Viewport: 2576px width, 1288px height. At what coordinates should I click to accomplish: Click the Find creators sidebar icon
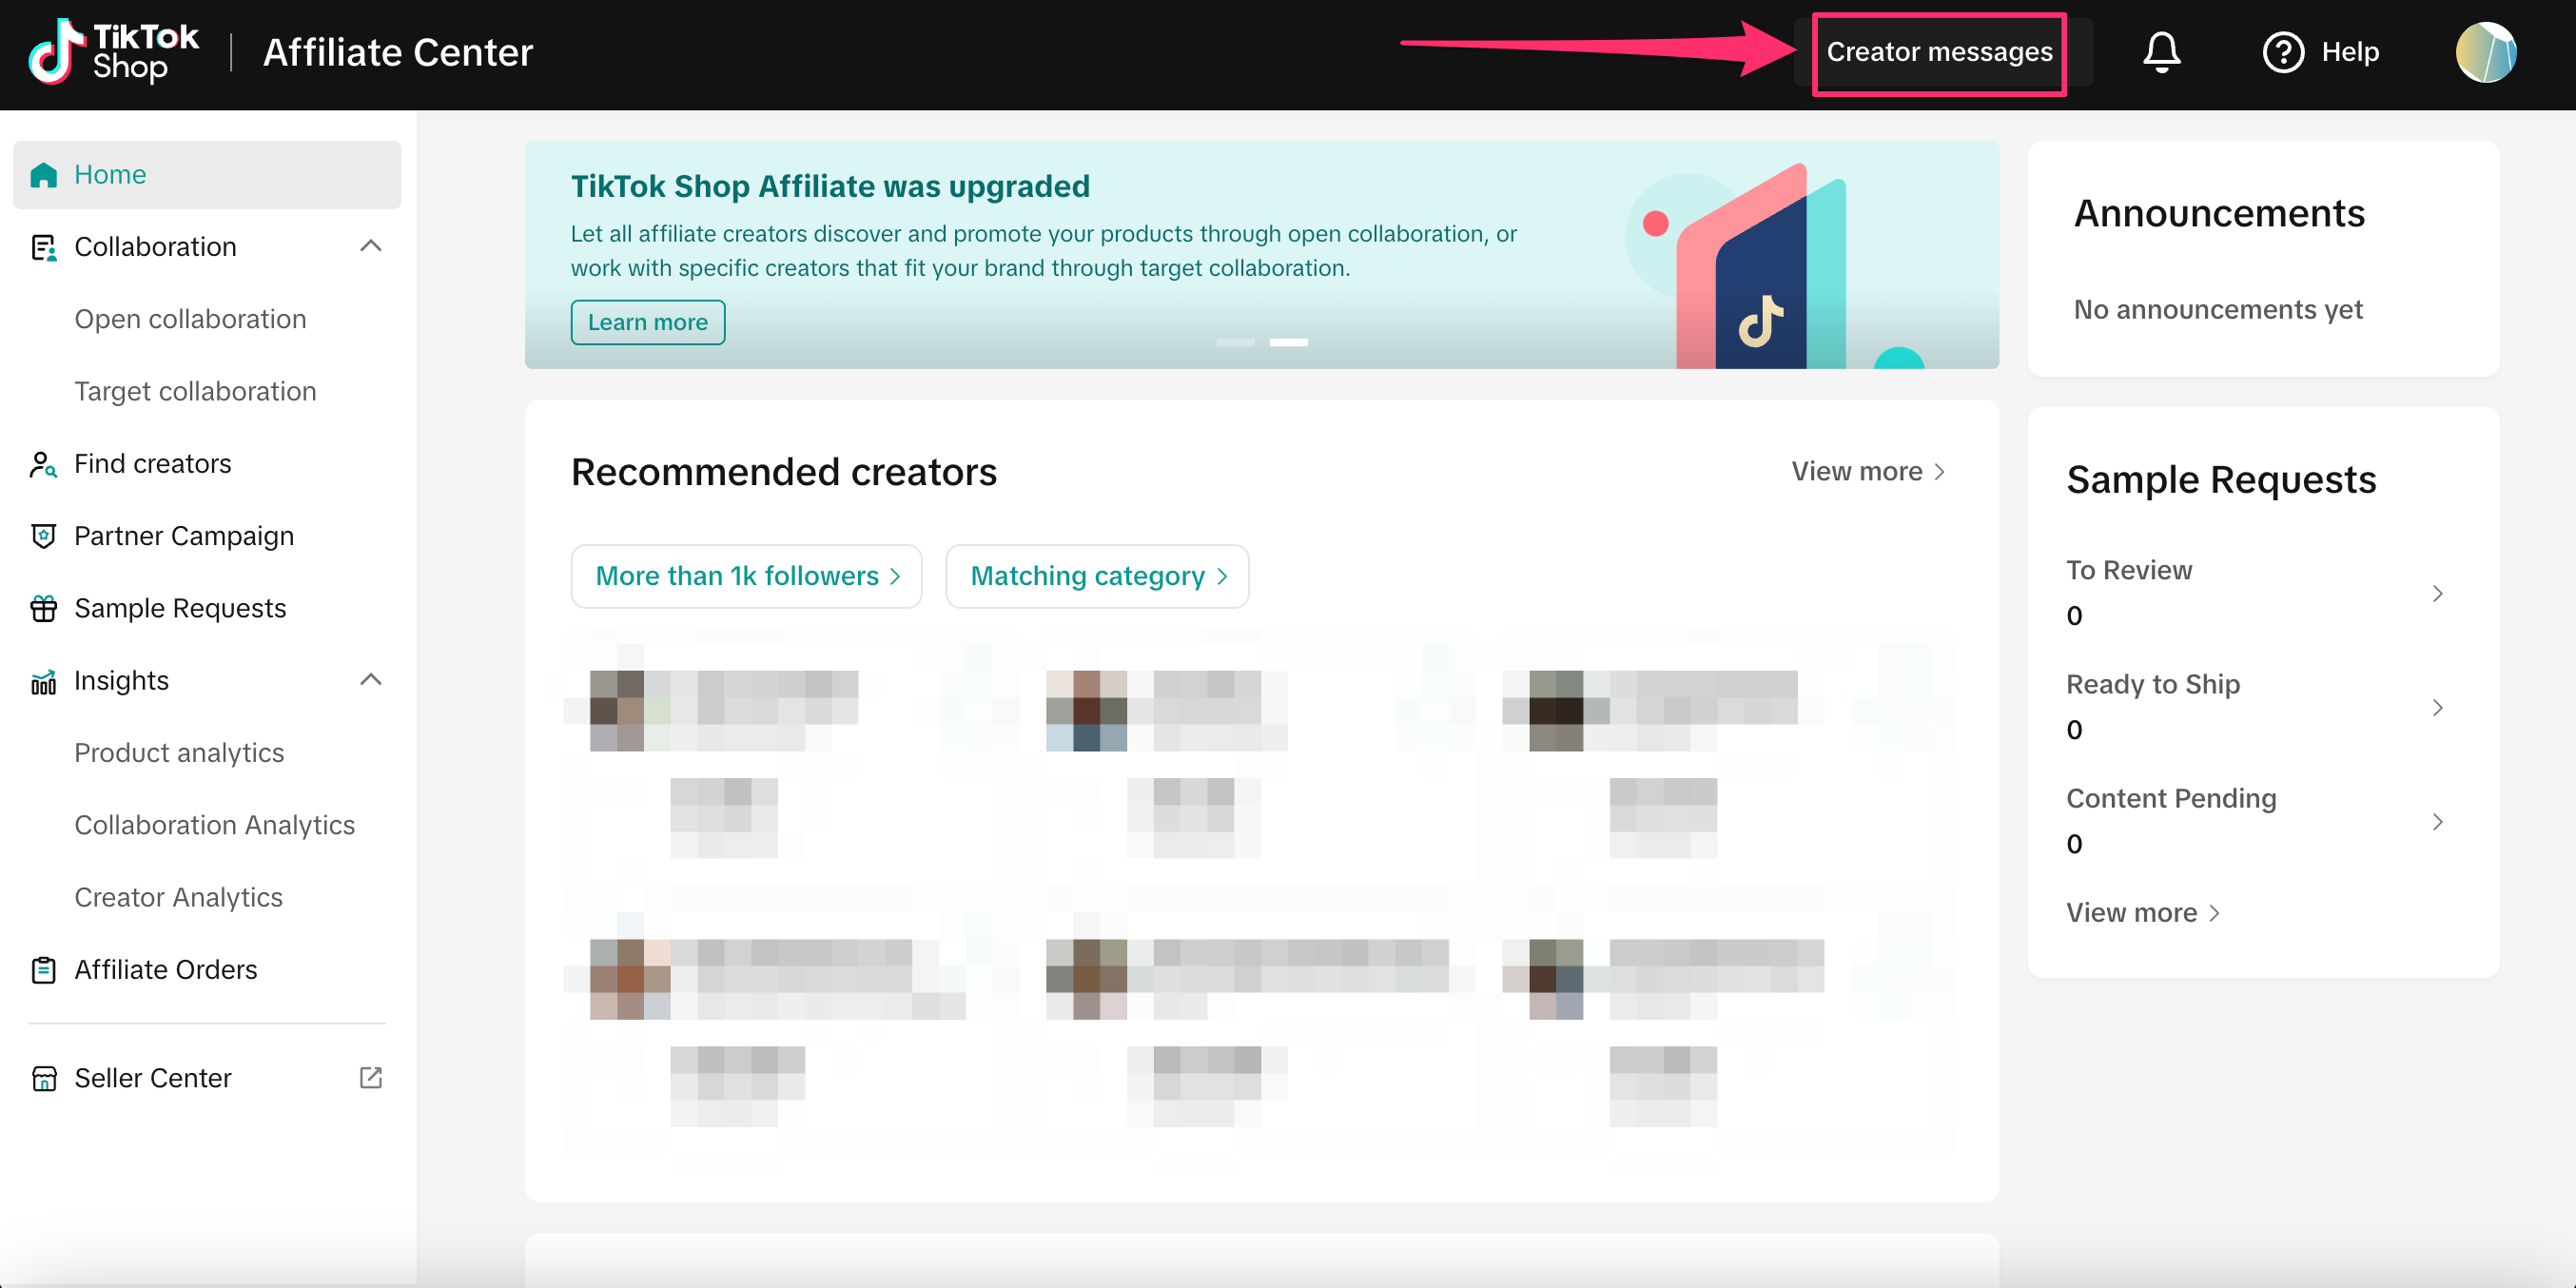(x=43, y=464)
